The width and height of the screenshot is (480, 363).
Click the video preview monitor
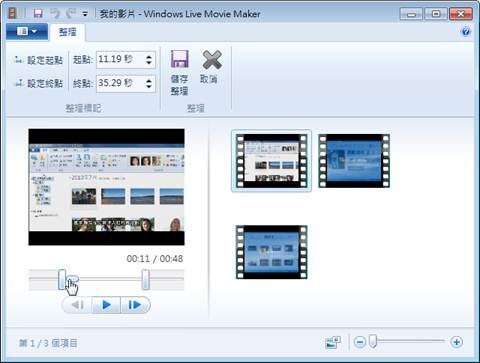tap(106, 187)
